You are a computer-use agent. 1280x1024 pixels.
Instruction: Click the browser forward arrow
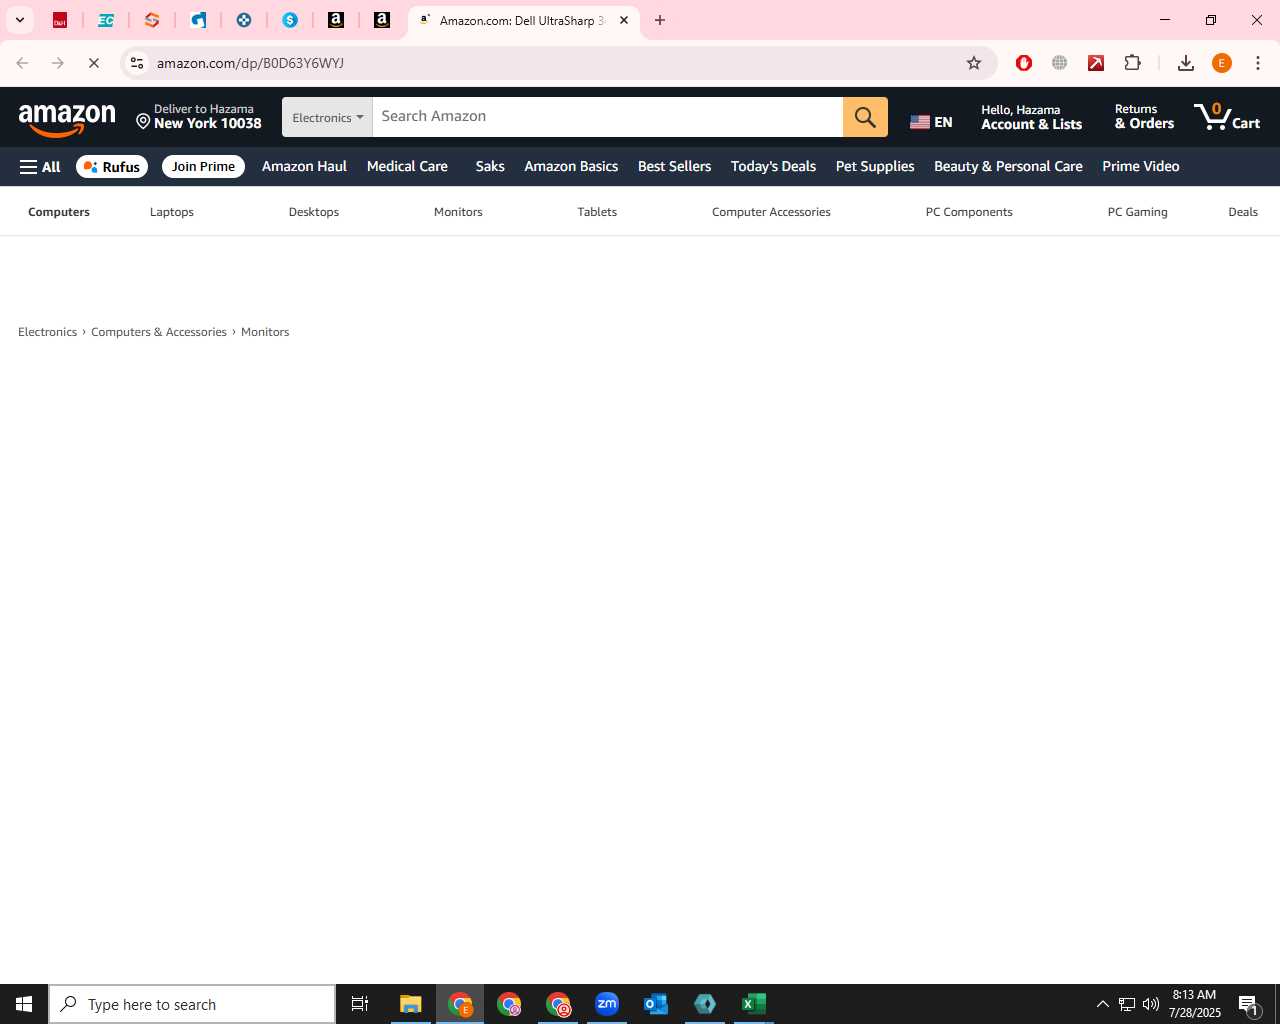click(x=58, y=63)
